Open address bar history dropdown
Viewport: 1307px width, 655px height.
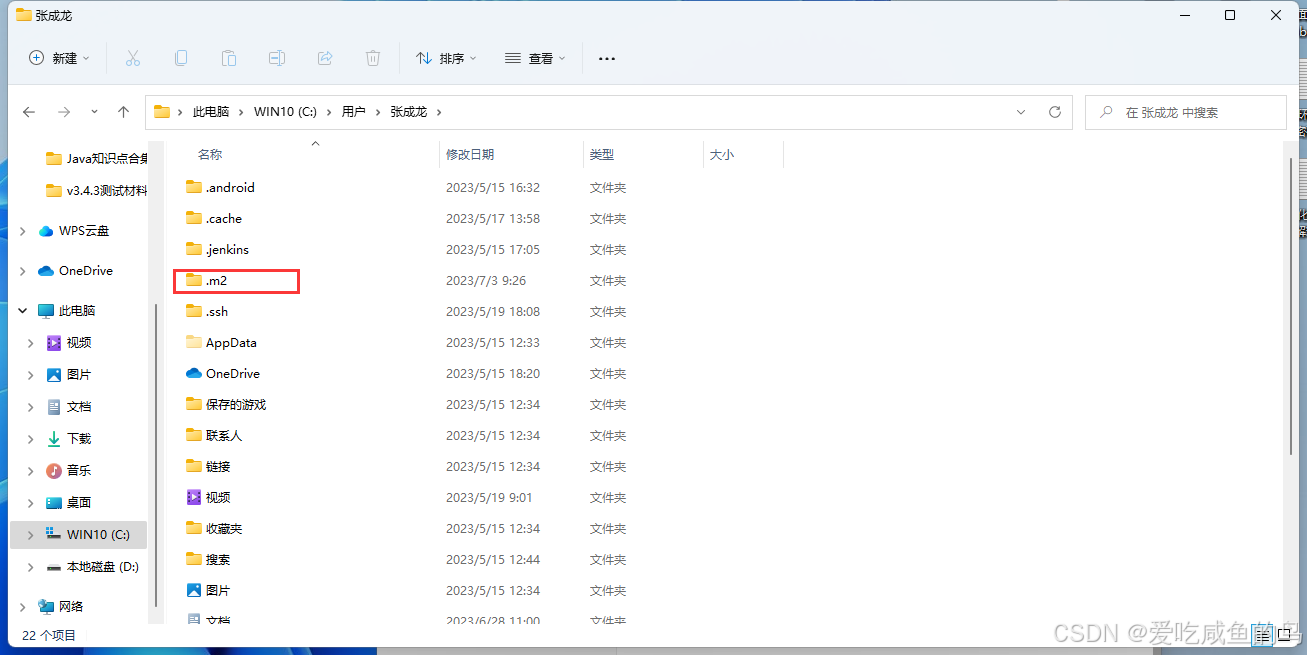pos(1020,112)
